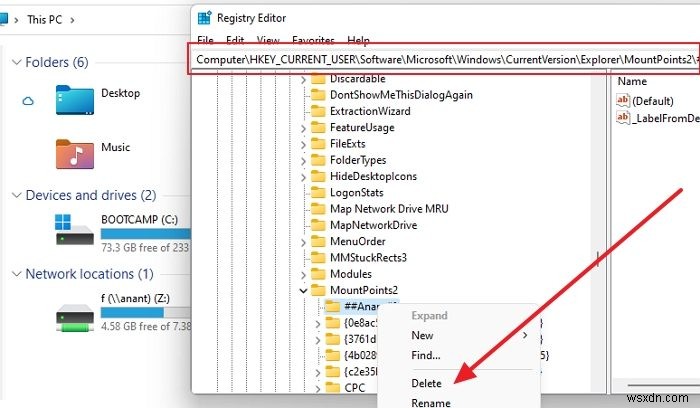
Task: Select the CPC key folder icon
Action: (333, 387)
